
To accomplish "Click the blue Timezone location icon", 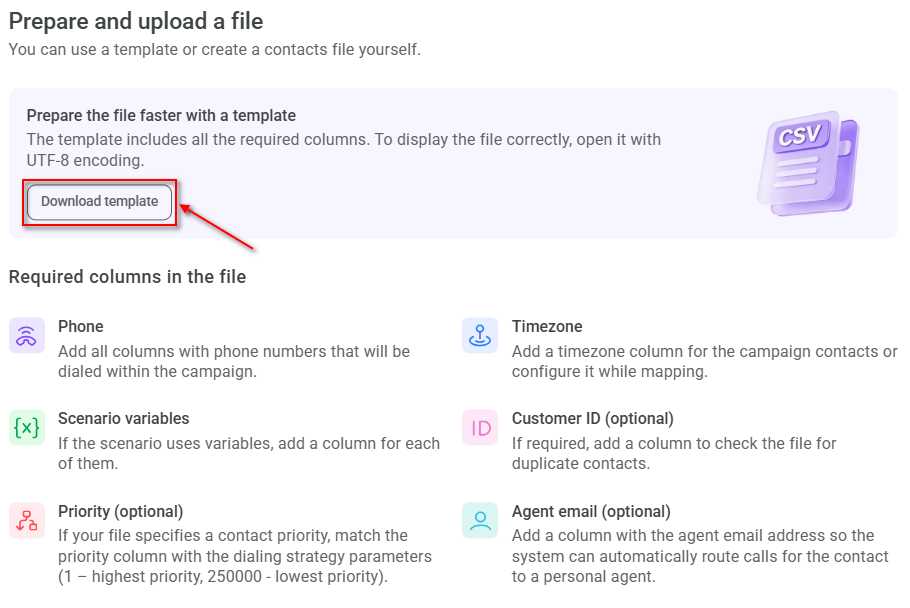I will pos(480,335).
